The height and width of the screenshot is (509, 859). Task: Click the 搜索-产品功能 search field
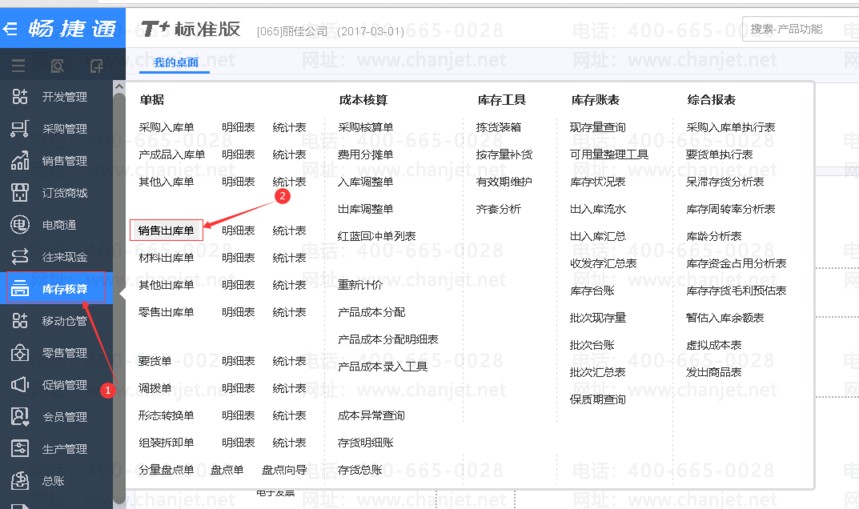tap(800, 29)
